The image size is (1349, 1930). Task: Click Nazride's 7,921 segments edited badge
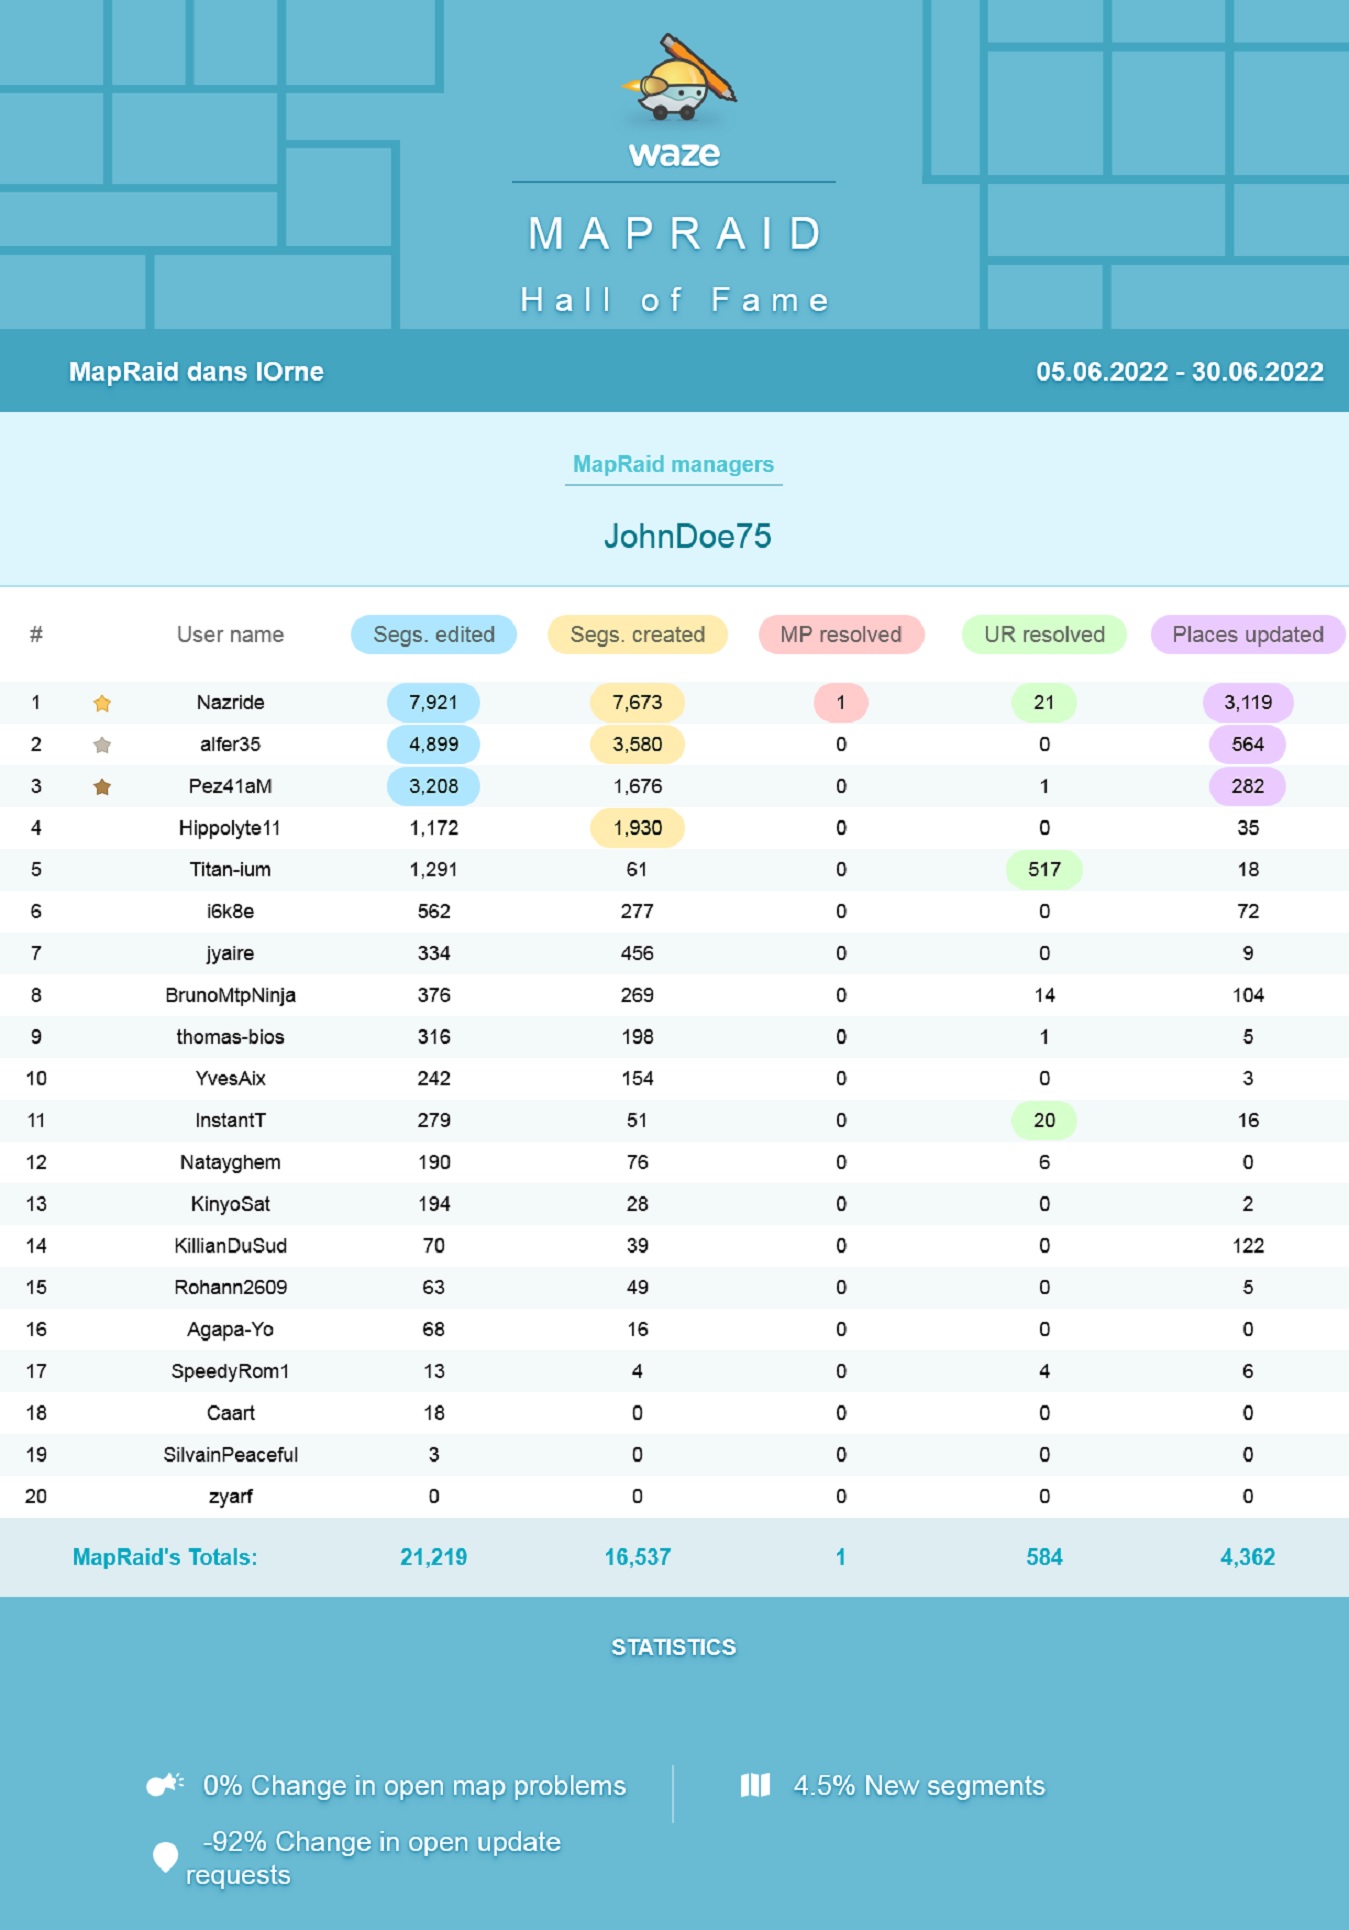click(x=433, y=702)
